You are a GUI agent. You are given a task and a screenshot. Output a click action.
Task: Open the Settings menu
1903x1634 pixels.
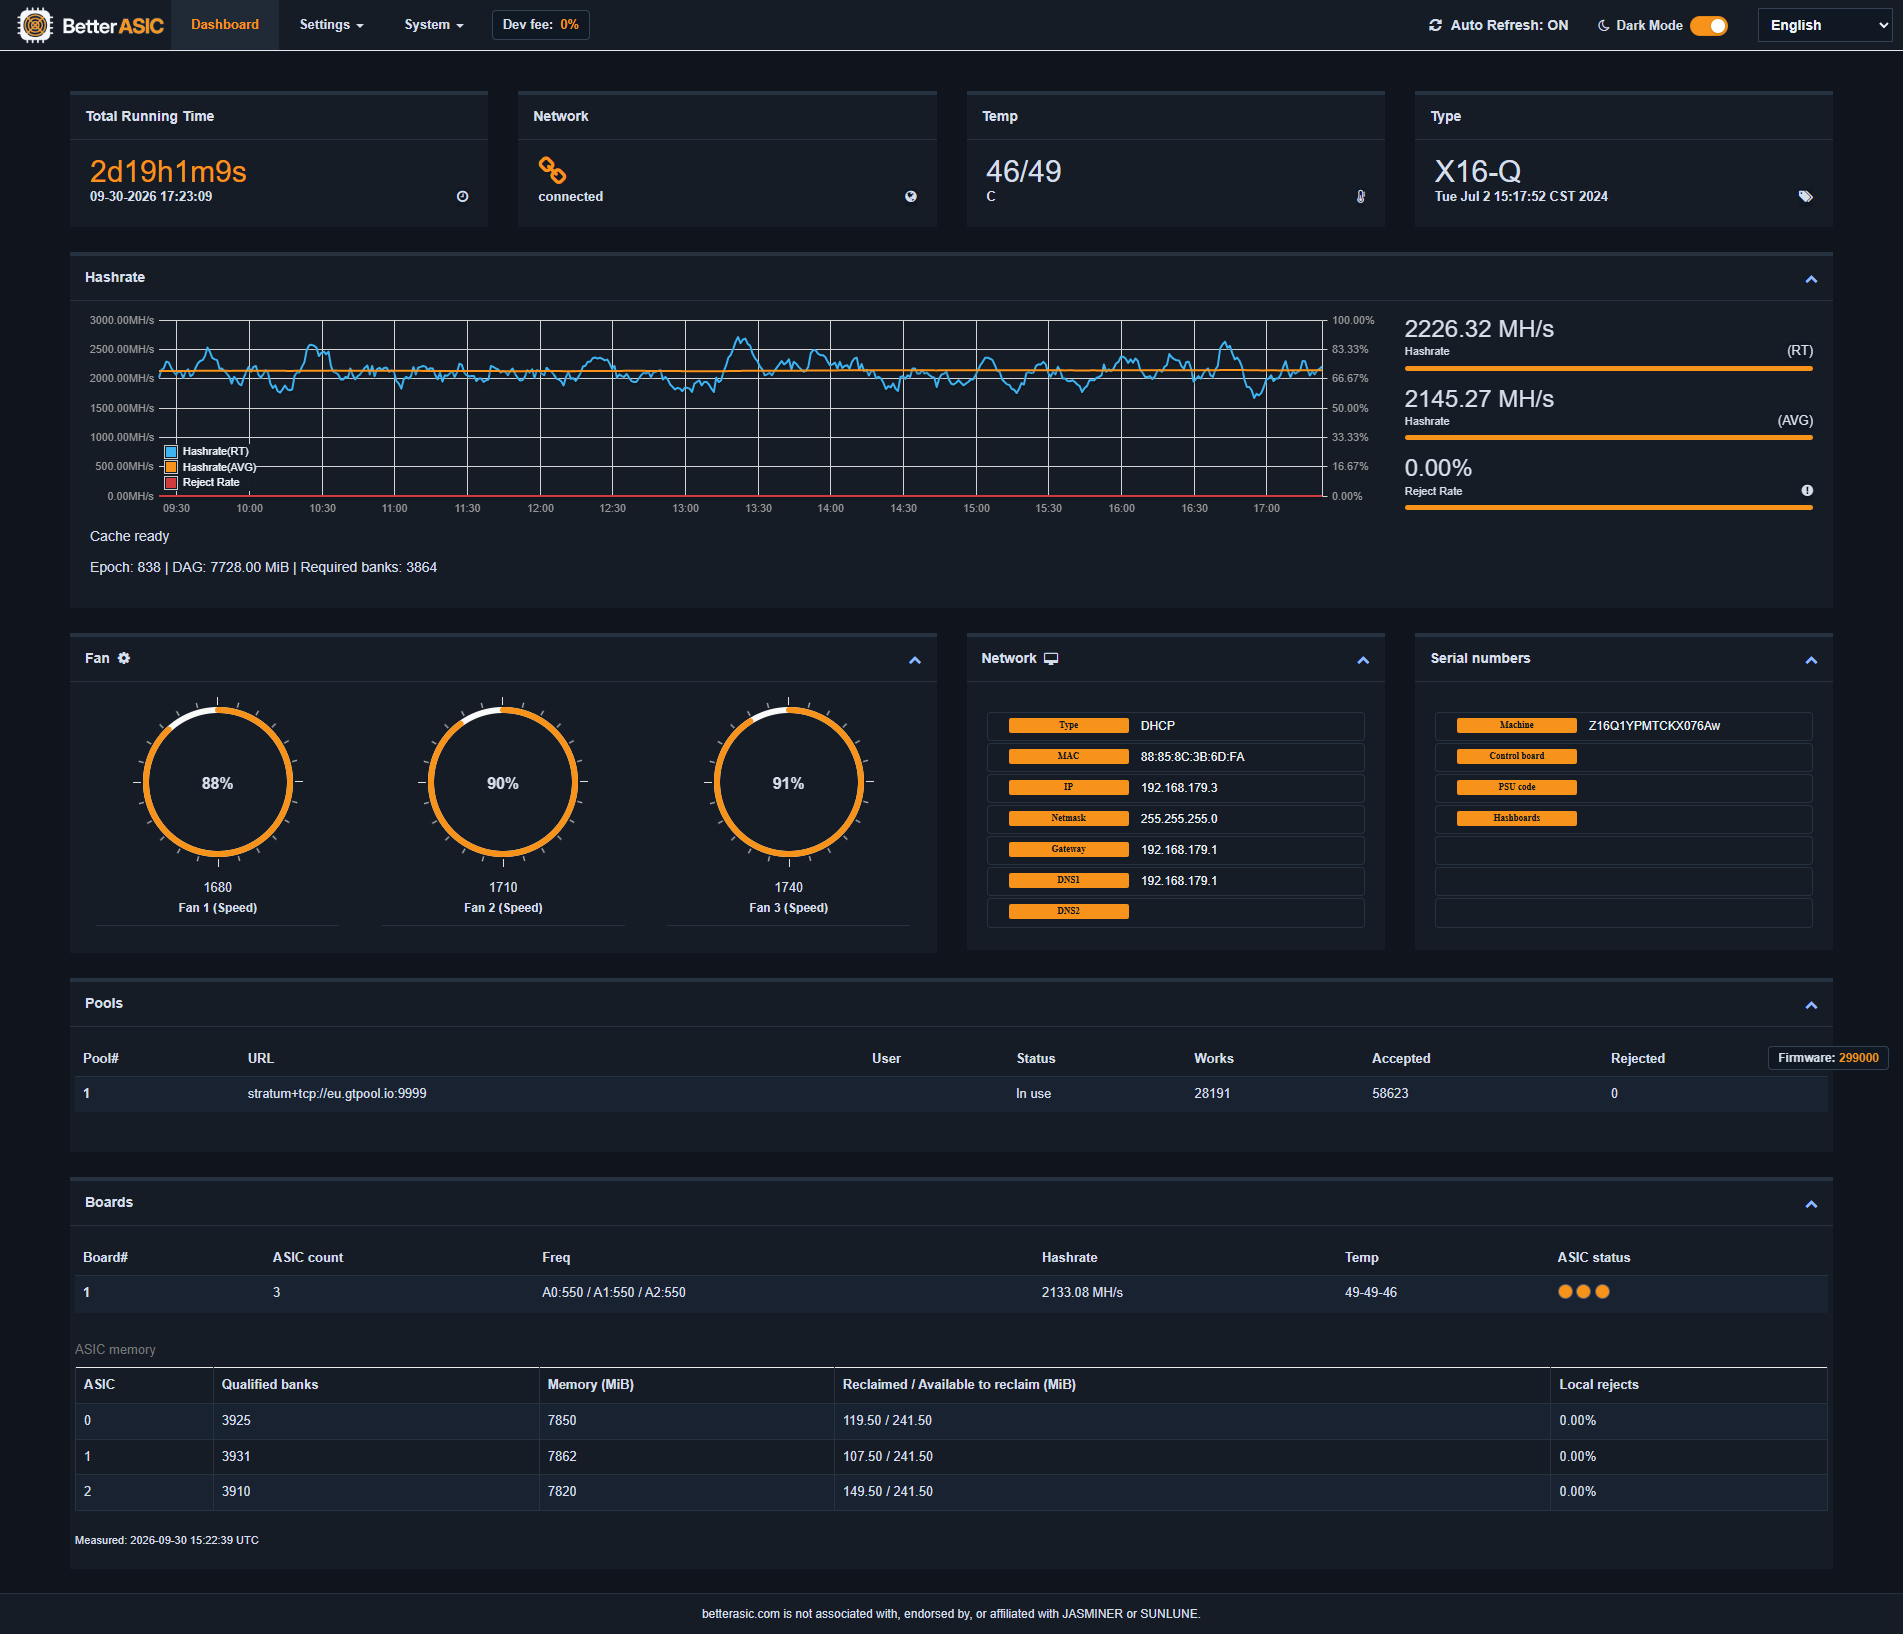[x=332, y=25]
